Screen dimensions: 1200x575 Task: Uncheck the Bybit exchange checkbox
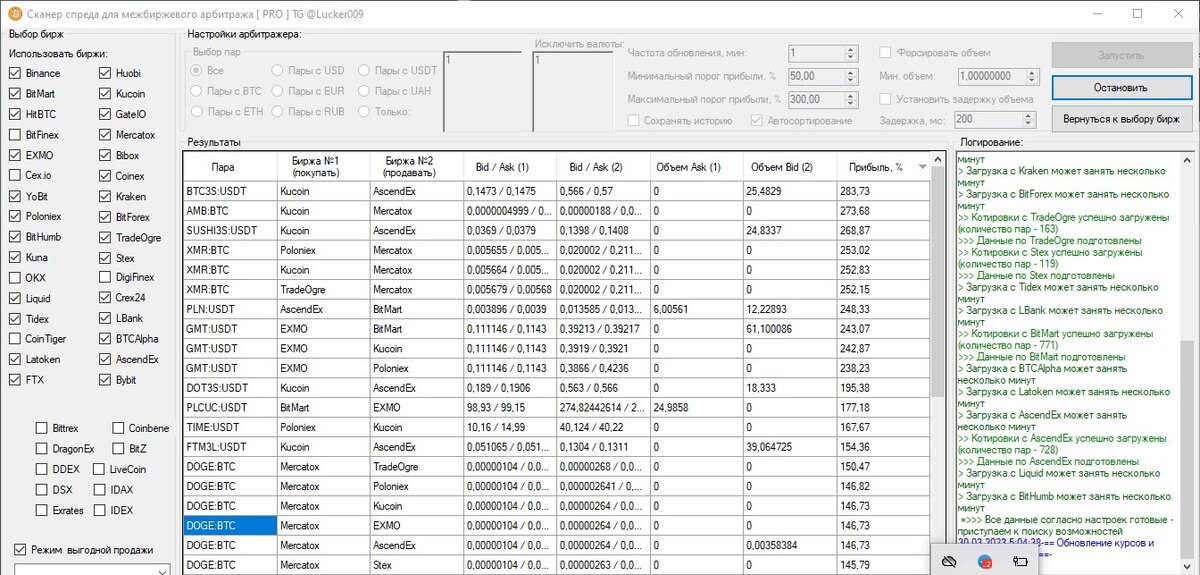coord(105,380)
